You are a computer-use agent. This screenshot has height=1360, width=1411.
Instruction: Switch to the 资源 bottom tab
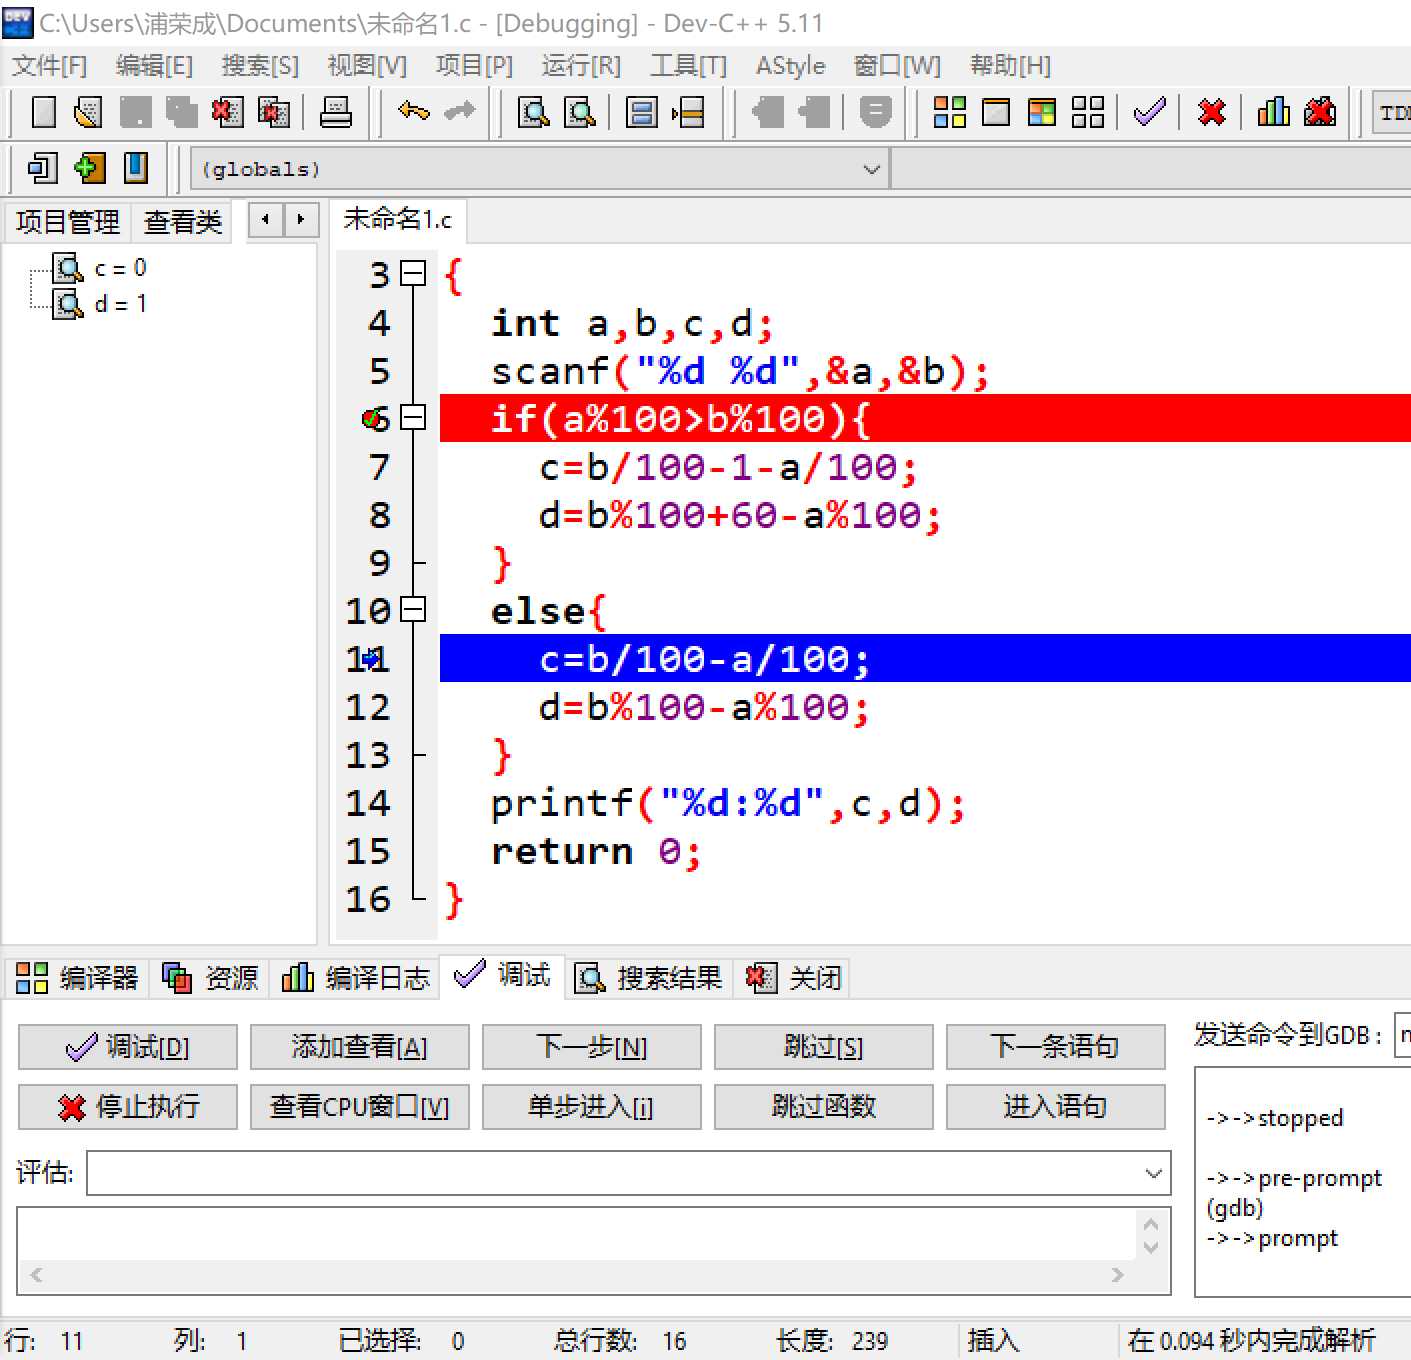(x=210, y=977)
